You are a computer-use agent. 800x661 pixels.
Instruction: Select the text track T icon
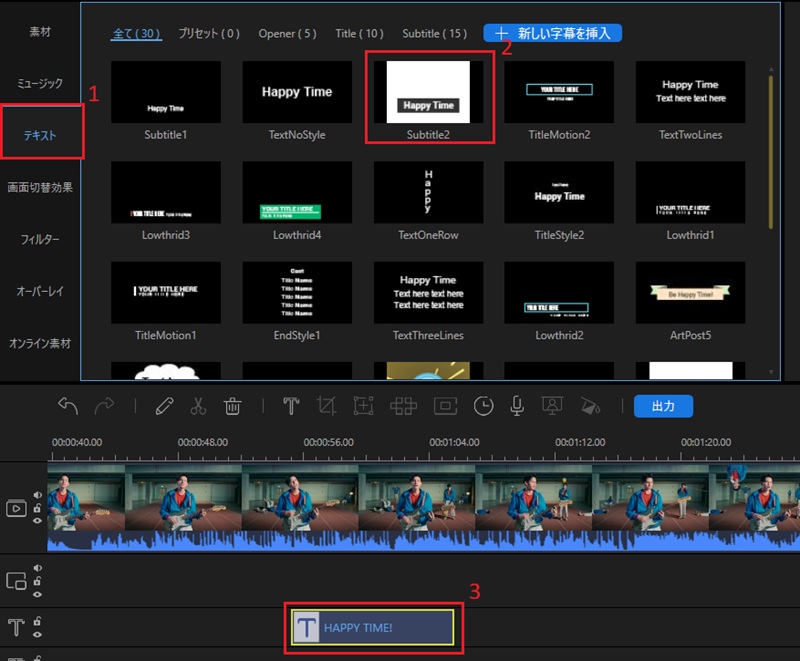click(16, 627)
